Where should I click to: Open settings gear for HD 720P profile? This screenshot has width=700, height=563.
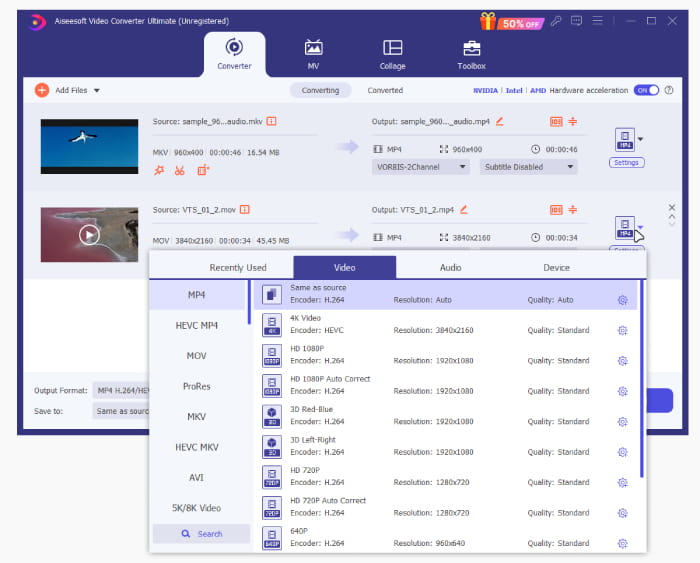pyautogui.click(x=622, y=482)
